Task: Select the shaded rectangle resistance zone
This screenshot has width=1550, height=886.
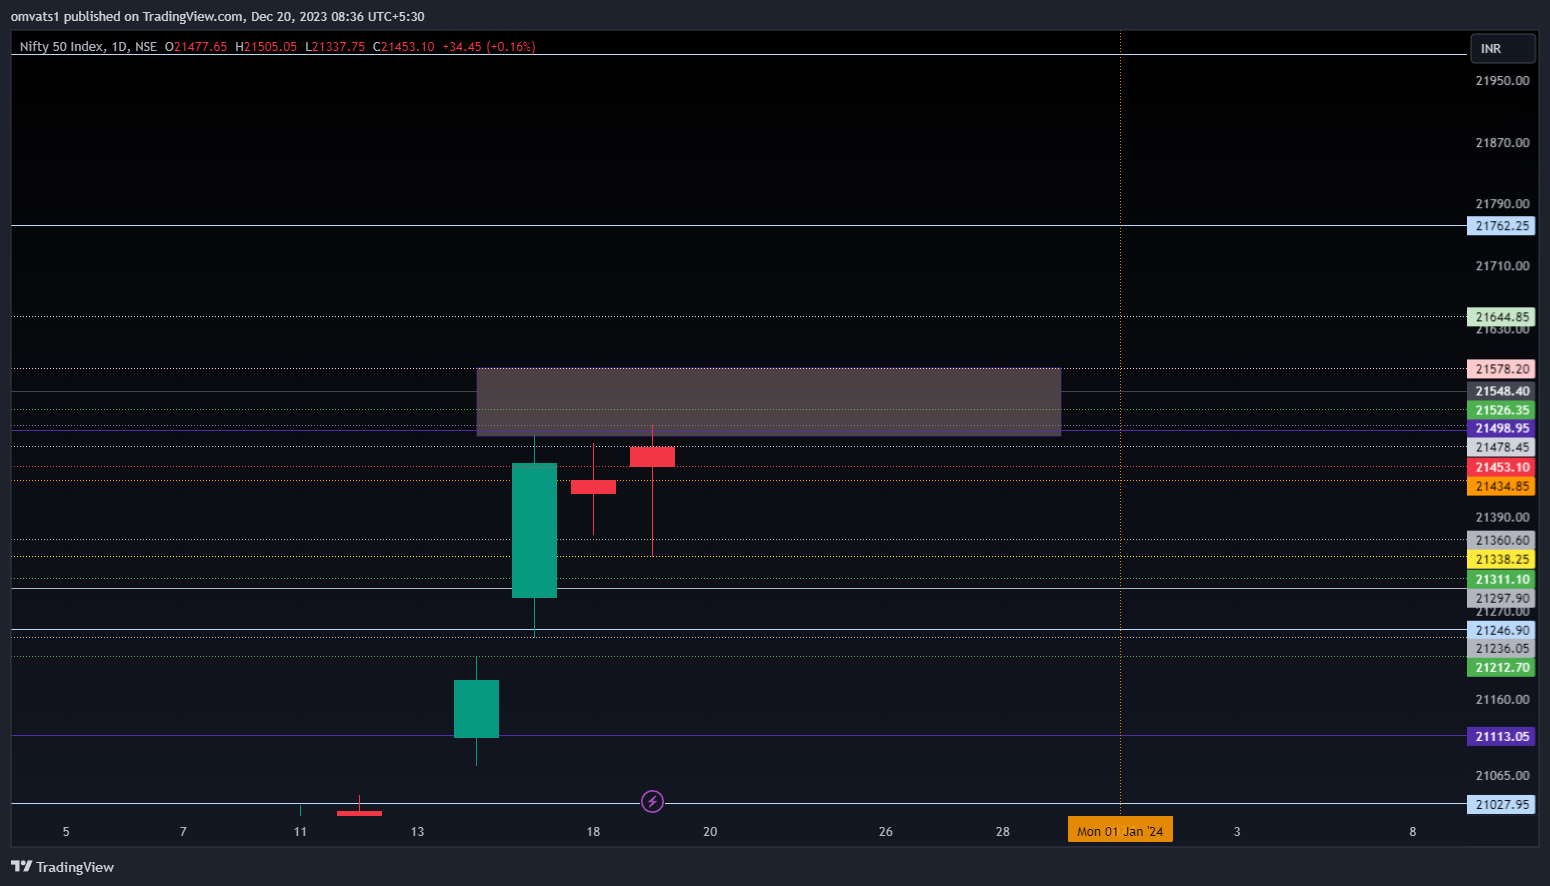Action: [769, 402]
